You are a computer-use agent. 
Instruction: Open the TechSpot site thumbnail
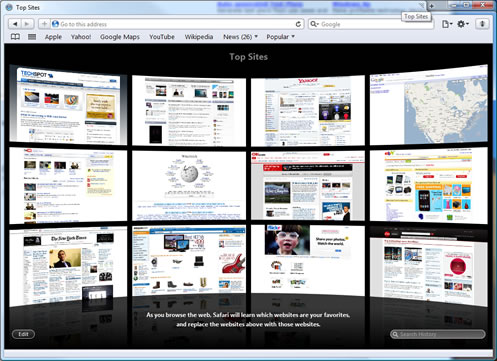[68, 105]
